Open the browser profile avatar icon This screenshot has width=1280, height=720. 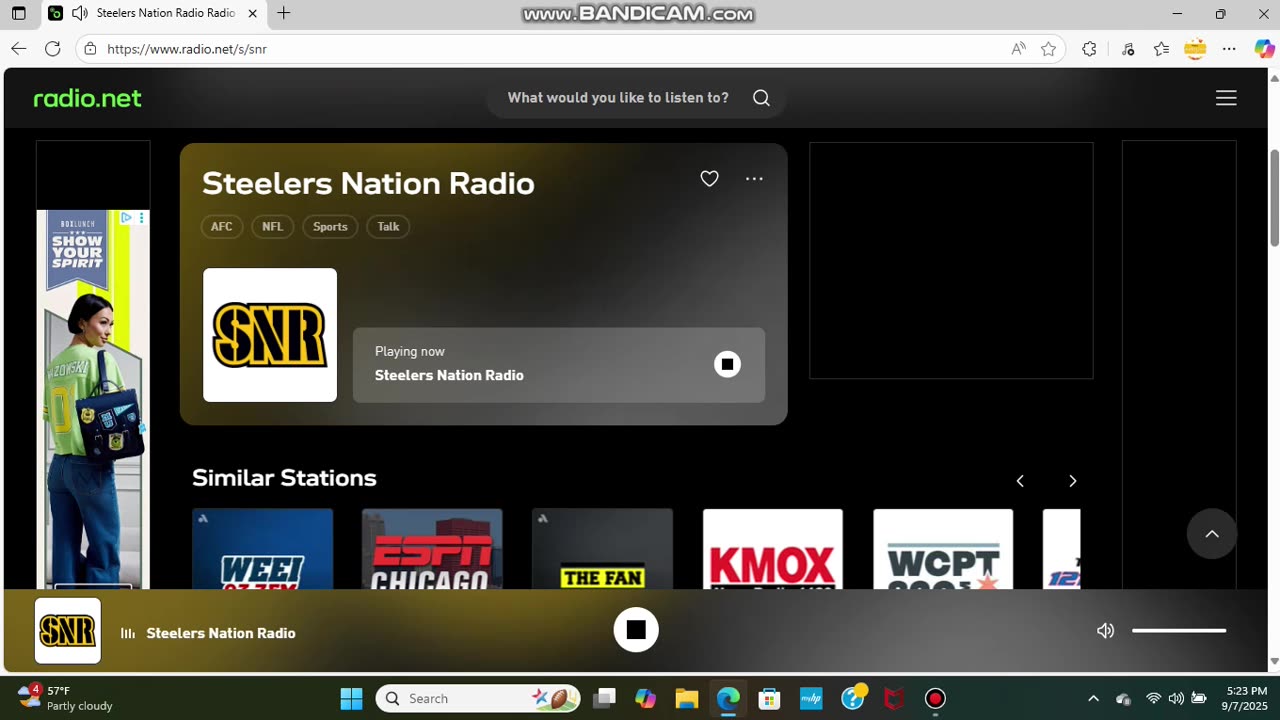point(1195,48)
